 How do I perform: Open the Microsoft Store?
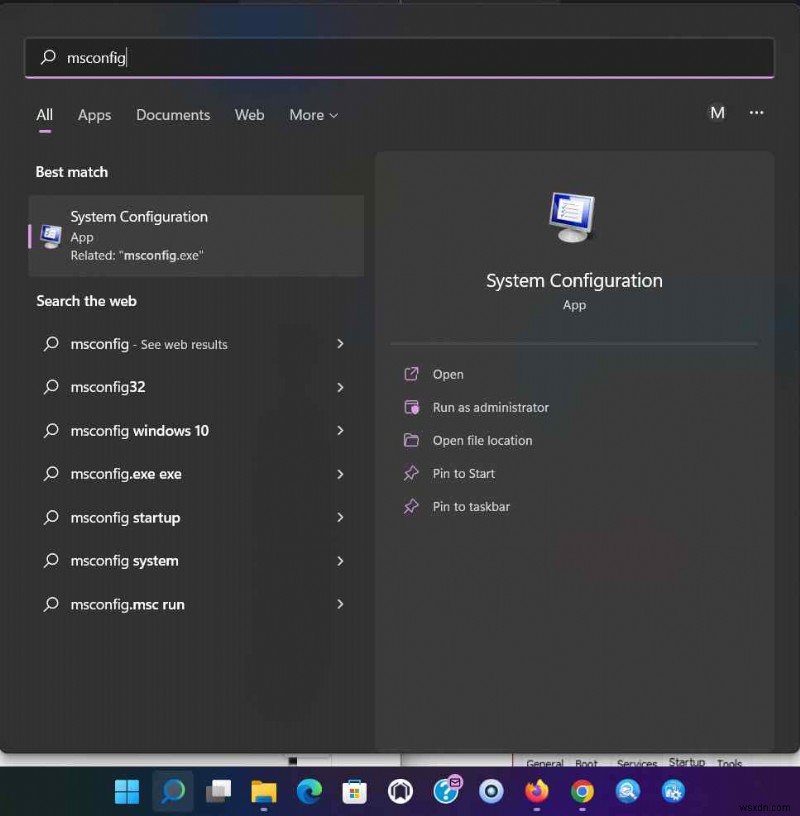pyautogui.click(x=355, y=791)
